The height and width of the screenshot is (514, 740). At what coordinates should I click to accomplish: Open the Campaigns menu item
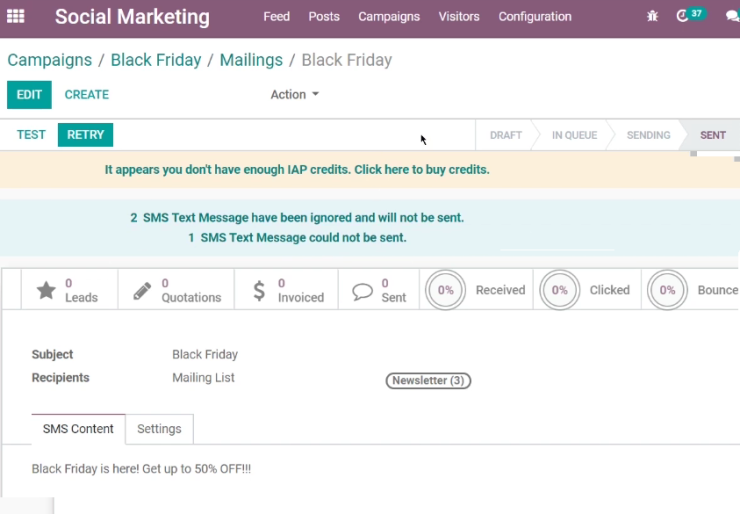pos(389,17)
